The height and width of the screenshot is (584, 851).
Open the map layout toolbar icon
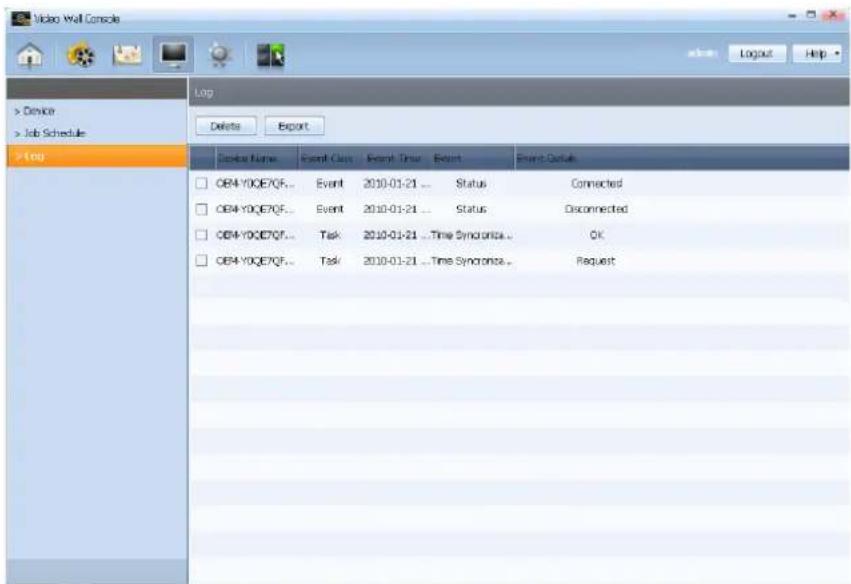coord(127,55)
